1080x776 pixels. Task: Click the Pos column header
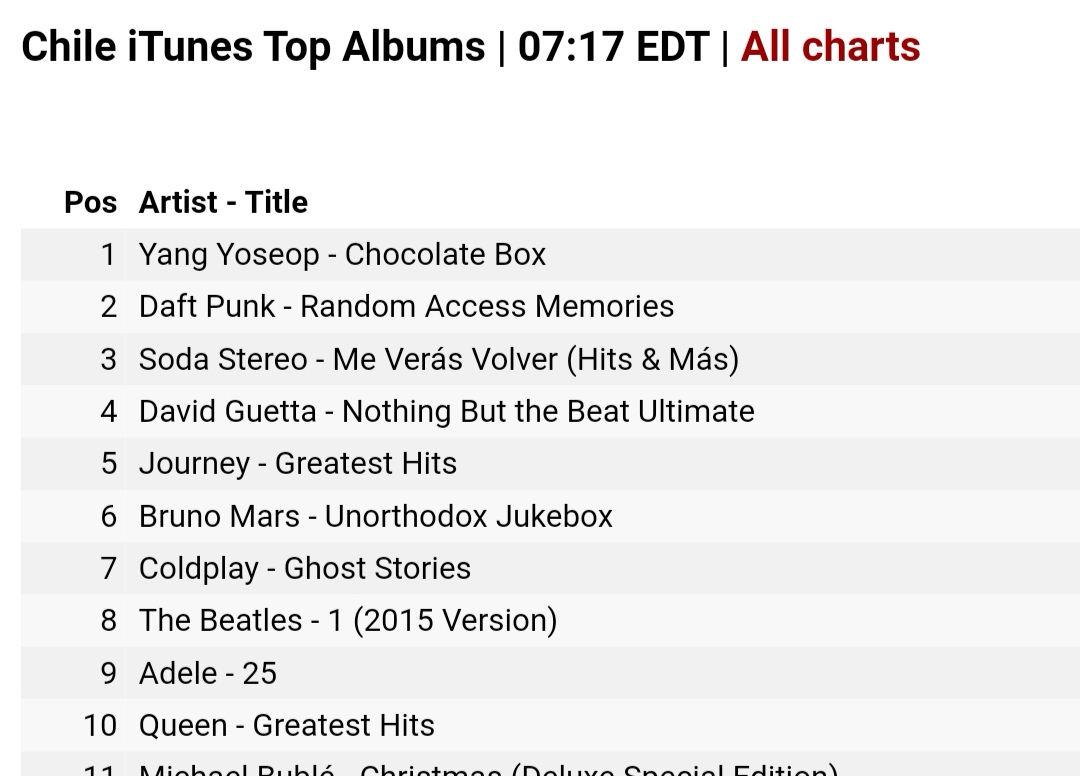(90, 202)
